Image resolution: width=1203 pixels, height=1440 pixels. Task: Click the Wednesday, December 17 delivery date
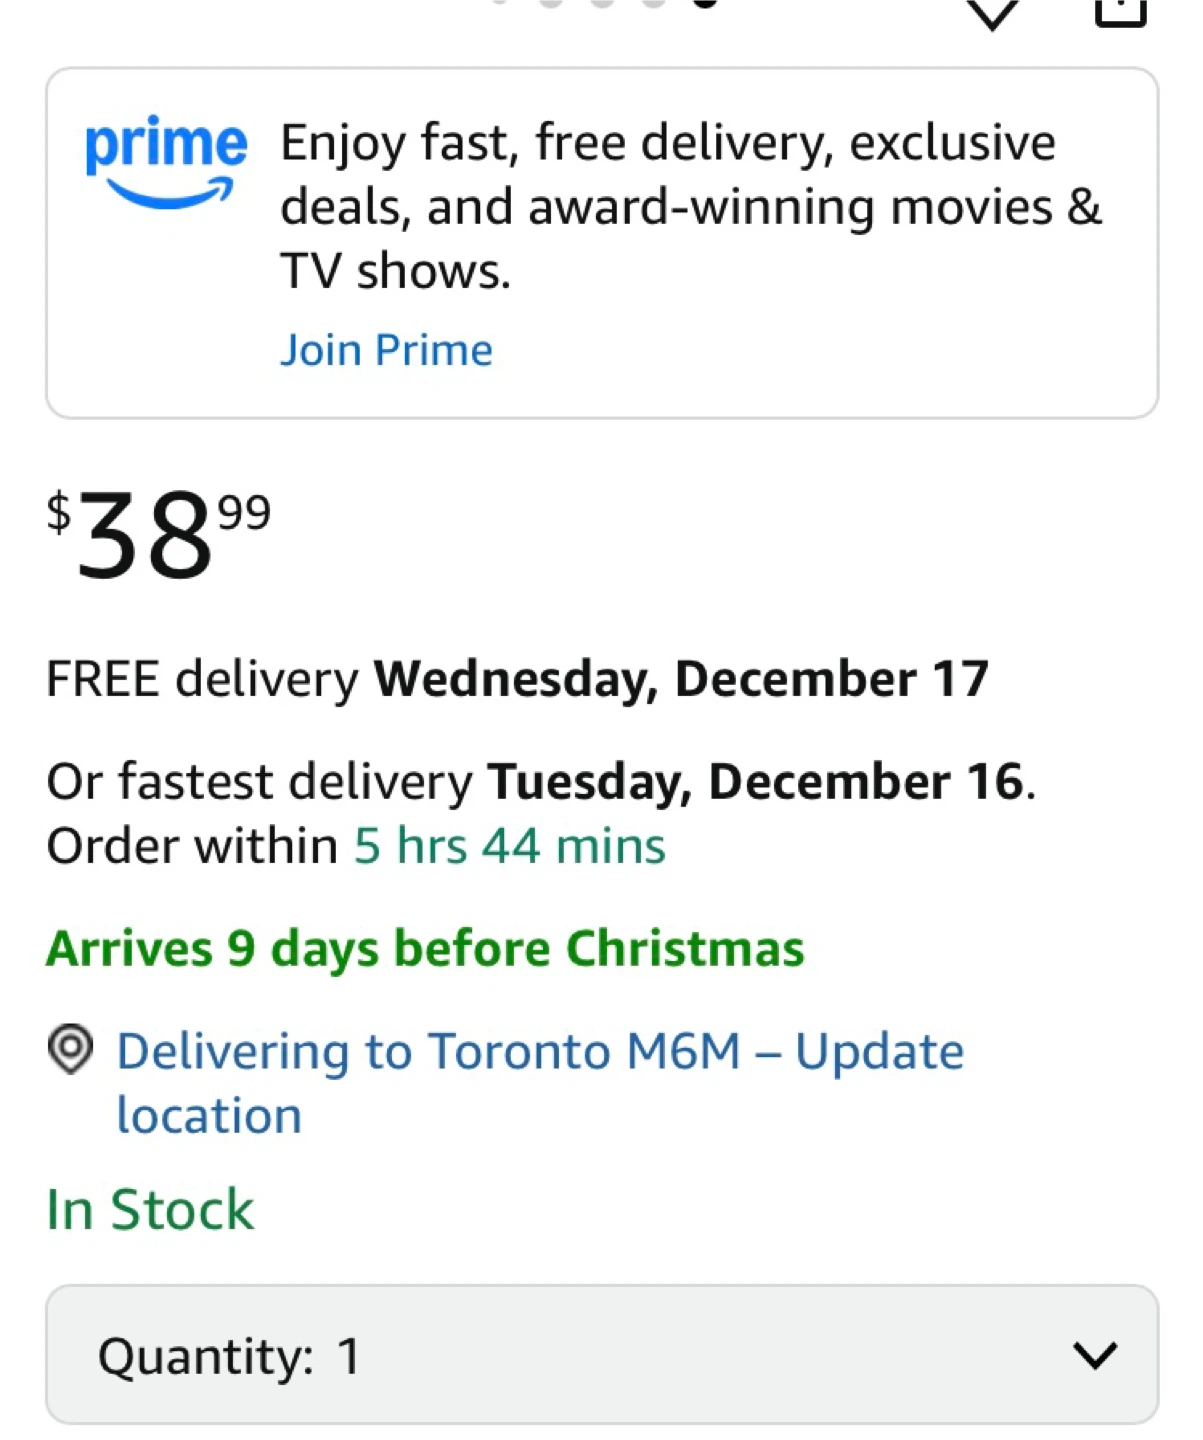pos(681,679)
